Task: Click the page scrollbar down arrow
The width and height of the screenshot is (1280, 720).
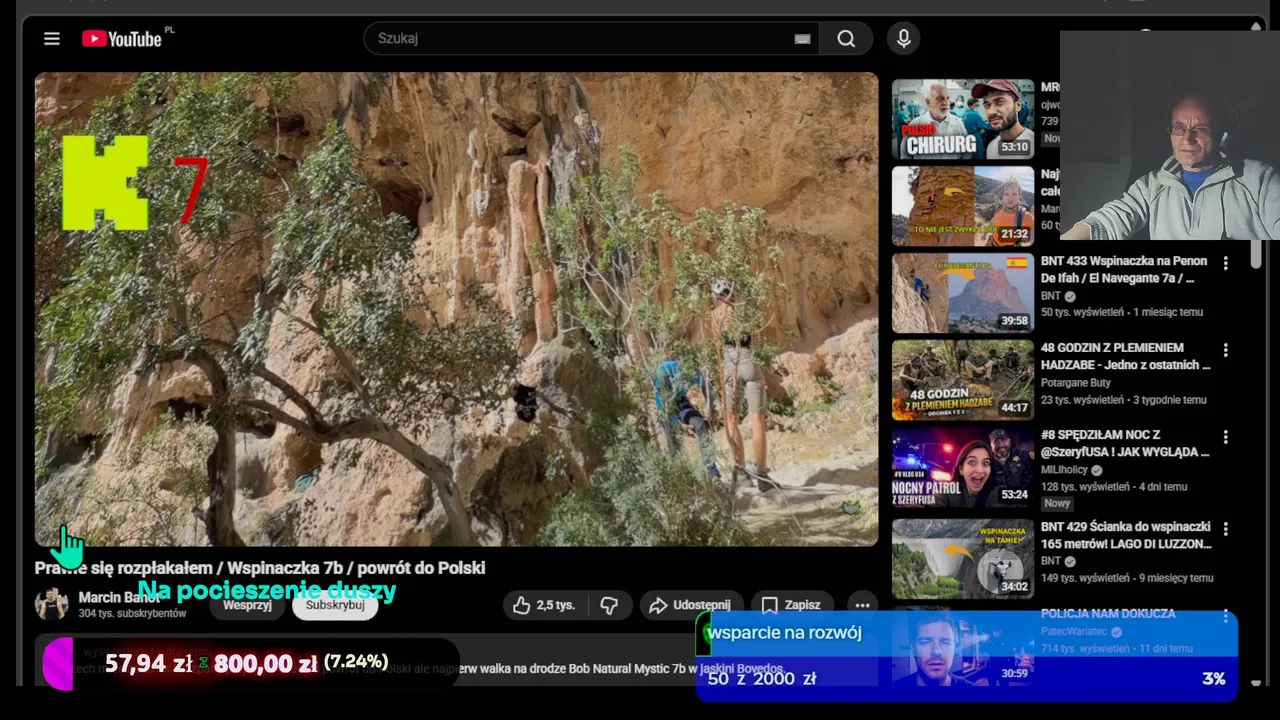Action: 1256,684
